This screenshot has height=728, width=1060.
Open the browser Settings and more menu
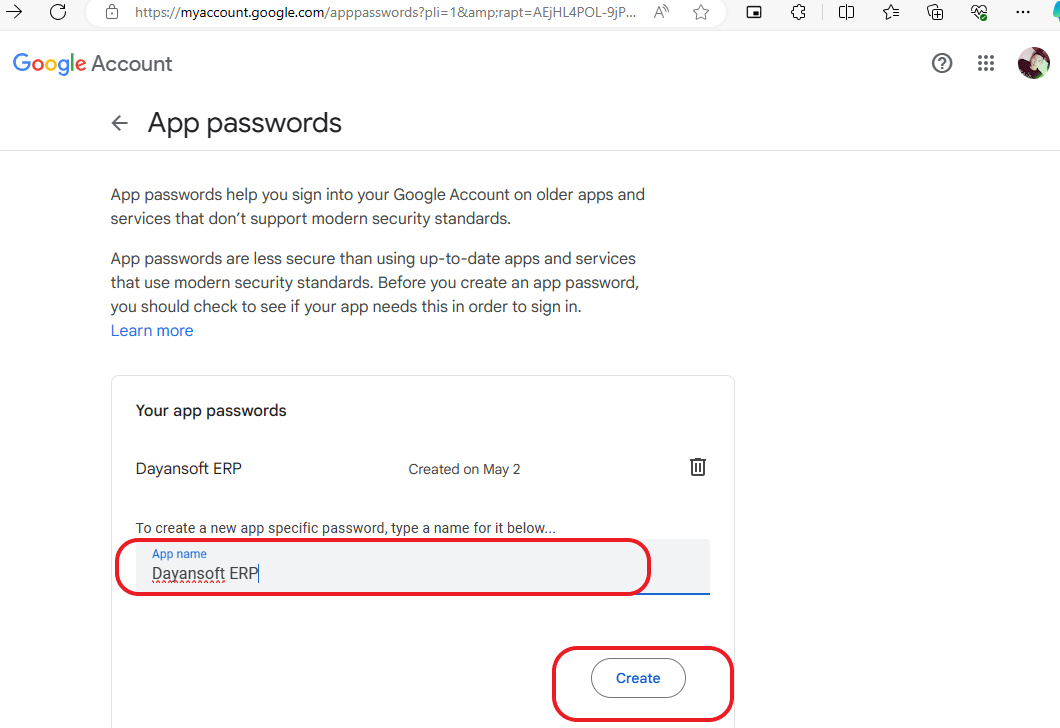1023,11
